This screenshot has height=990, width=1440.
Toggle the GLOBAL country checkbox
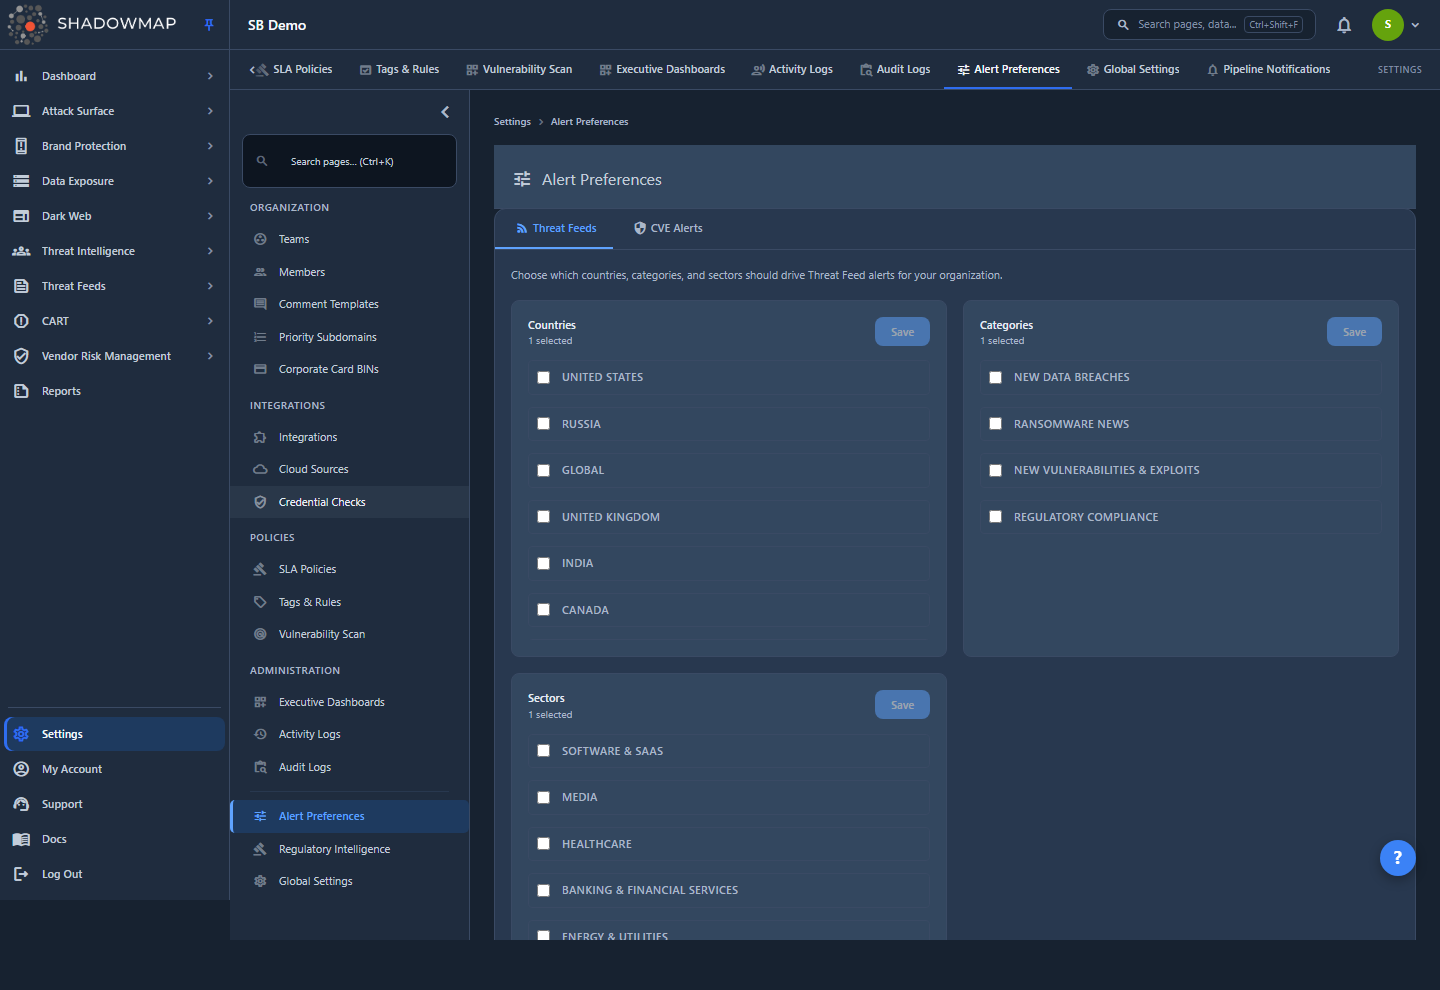click(544, 470)
